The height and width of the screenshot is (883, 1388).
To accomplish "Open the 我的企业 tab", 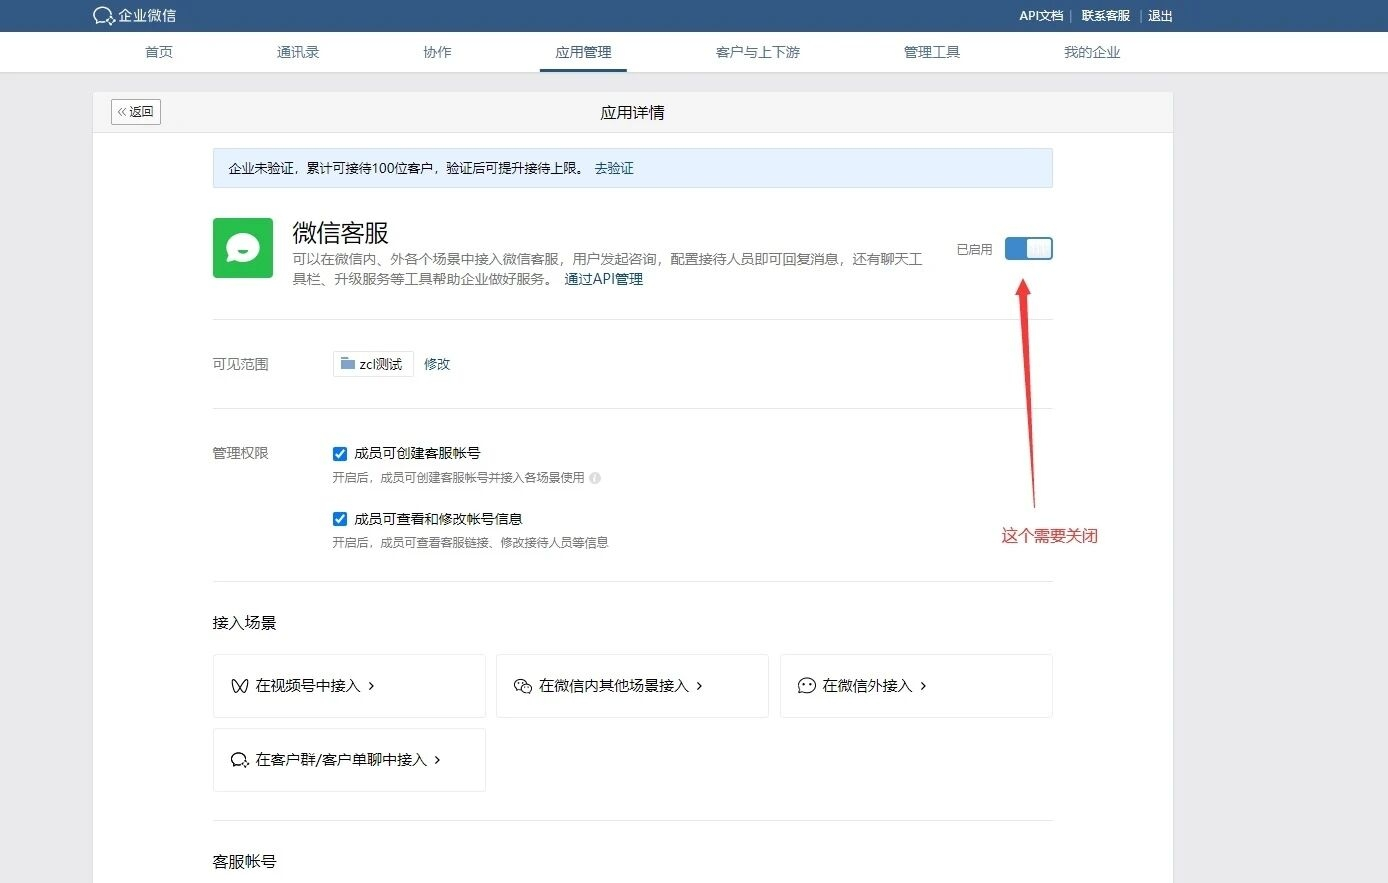I will point(1092,52).
